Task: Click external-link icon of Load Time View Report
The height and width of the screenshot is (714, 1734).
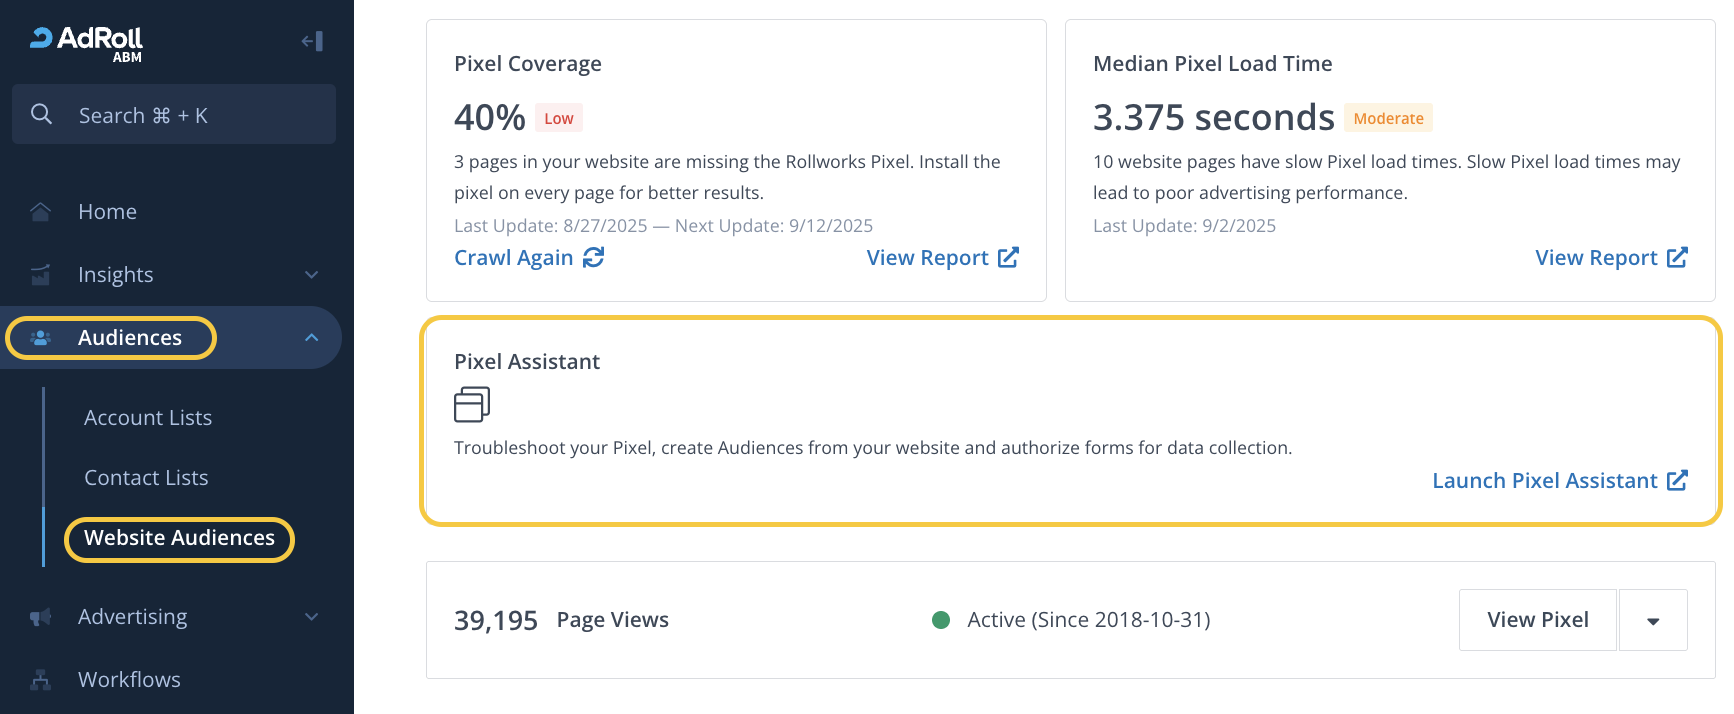Action: click(x=1678, y=257)
